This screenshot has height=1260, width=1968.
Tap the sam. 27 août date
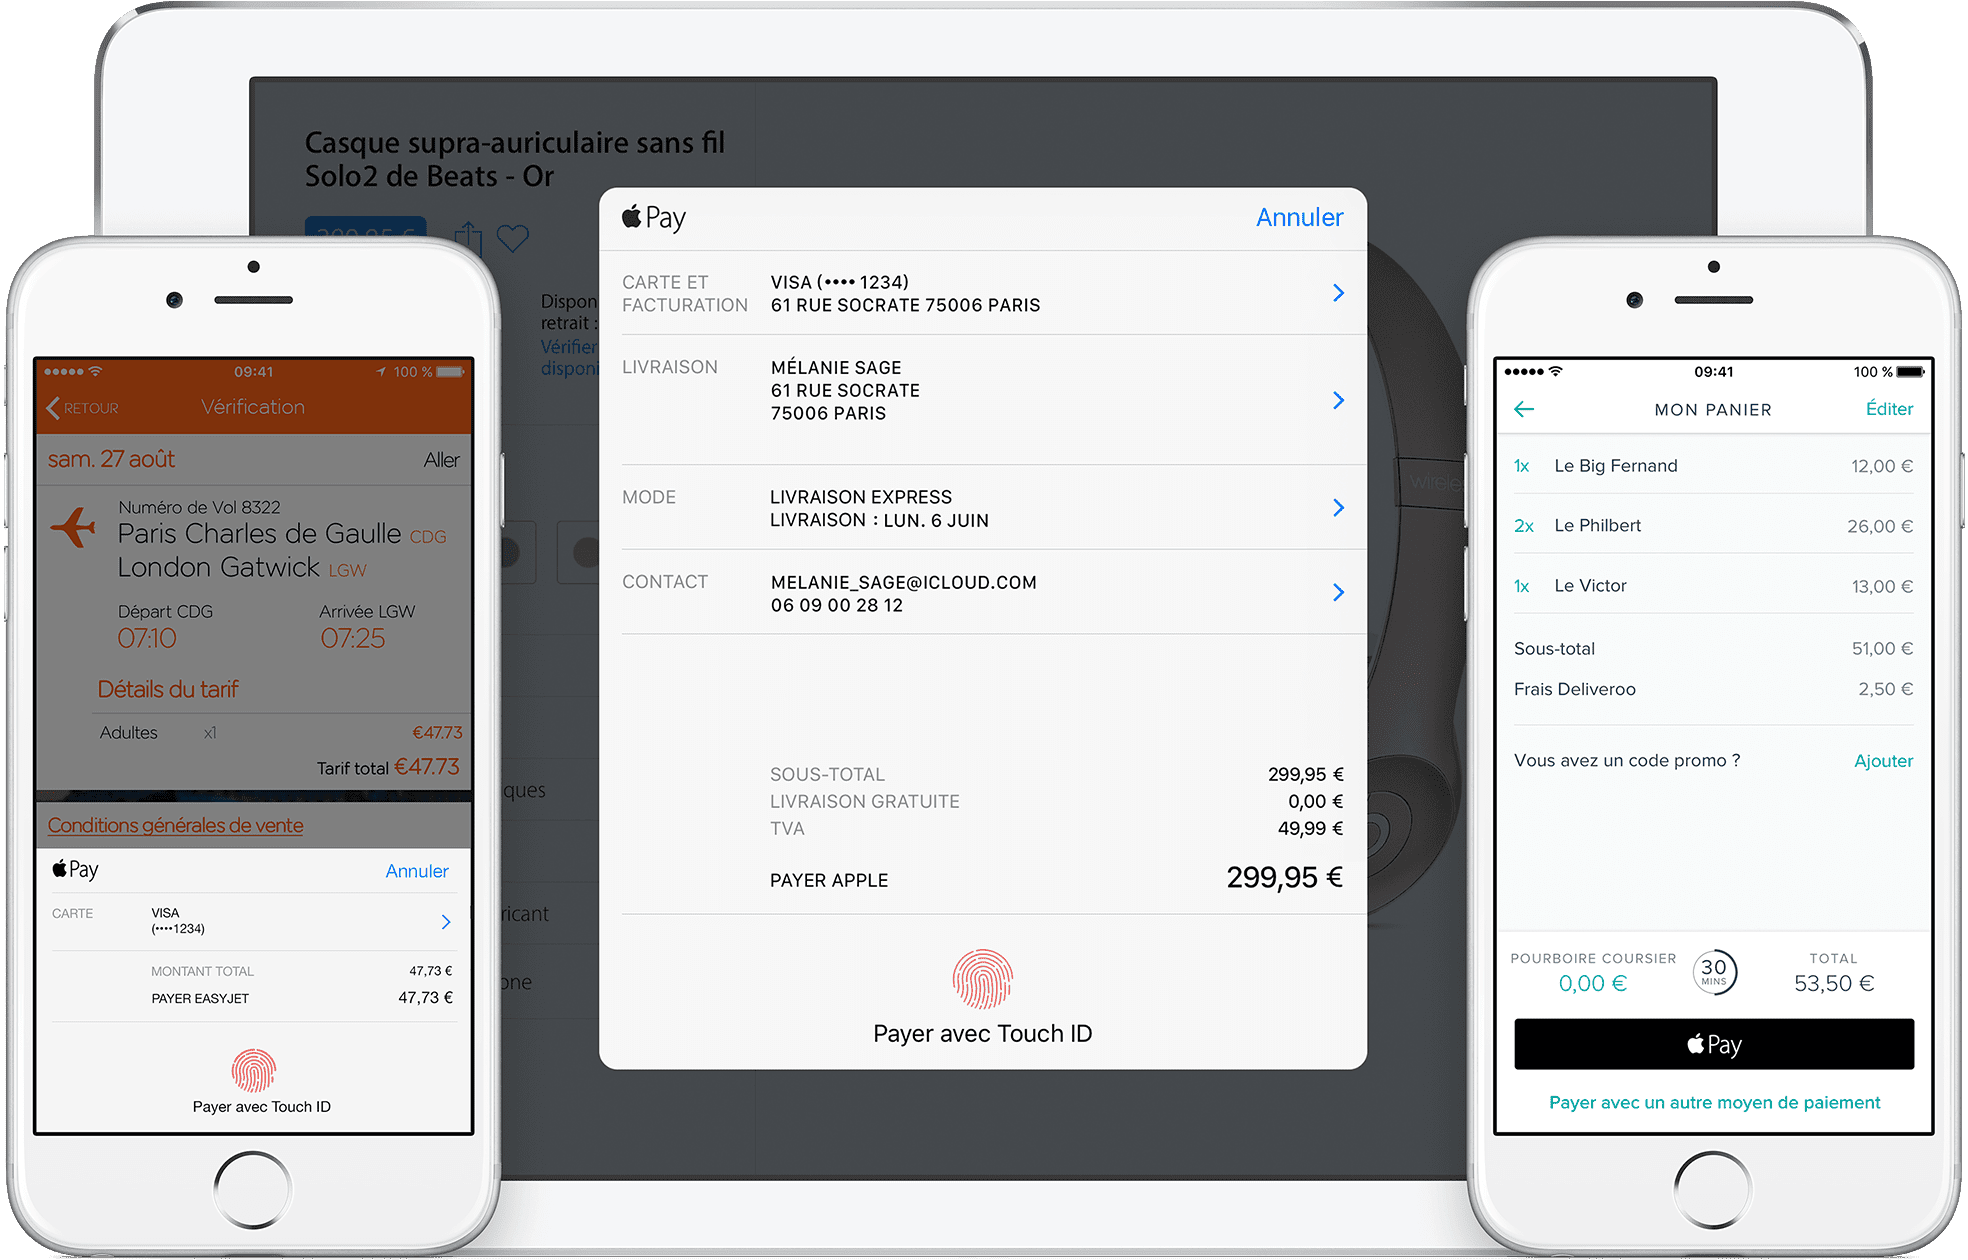click(x=111, y=459)
